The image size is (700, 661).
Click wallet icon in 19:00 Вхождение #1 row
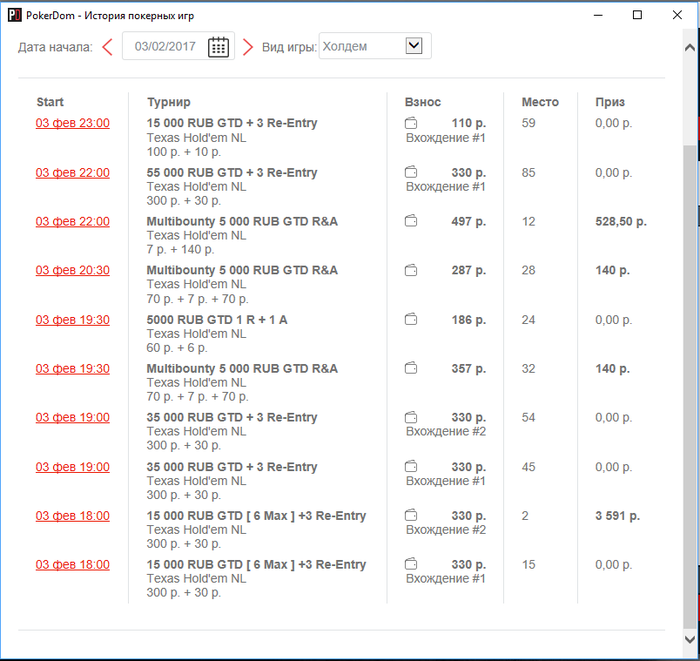pyautogui.click(x=411, y=466)
